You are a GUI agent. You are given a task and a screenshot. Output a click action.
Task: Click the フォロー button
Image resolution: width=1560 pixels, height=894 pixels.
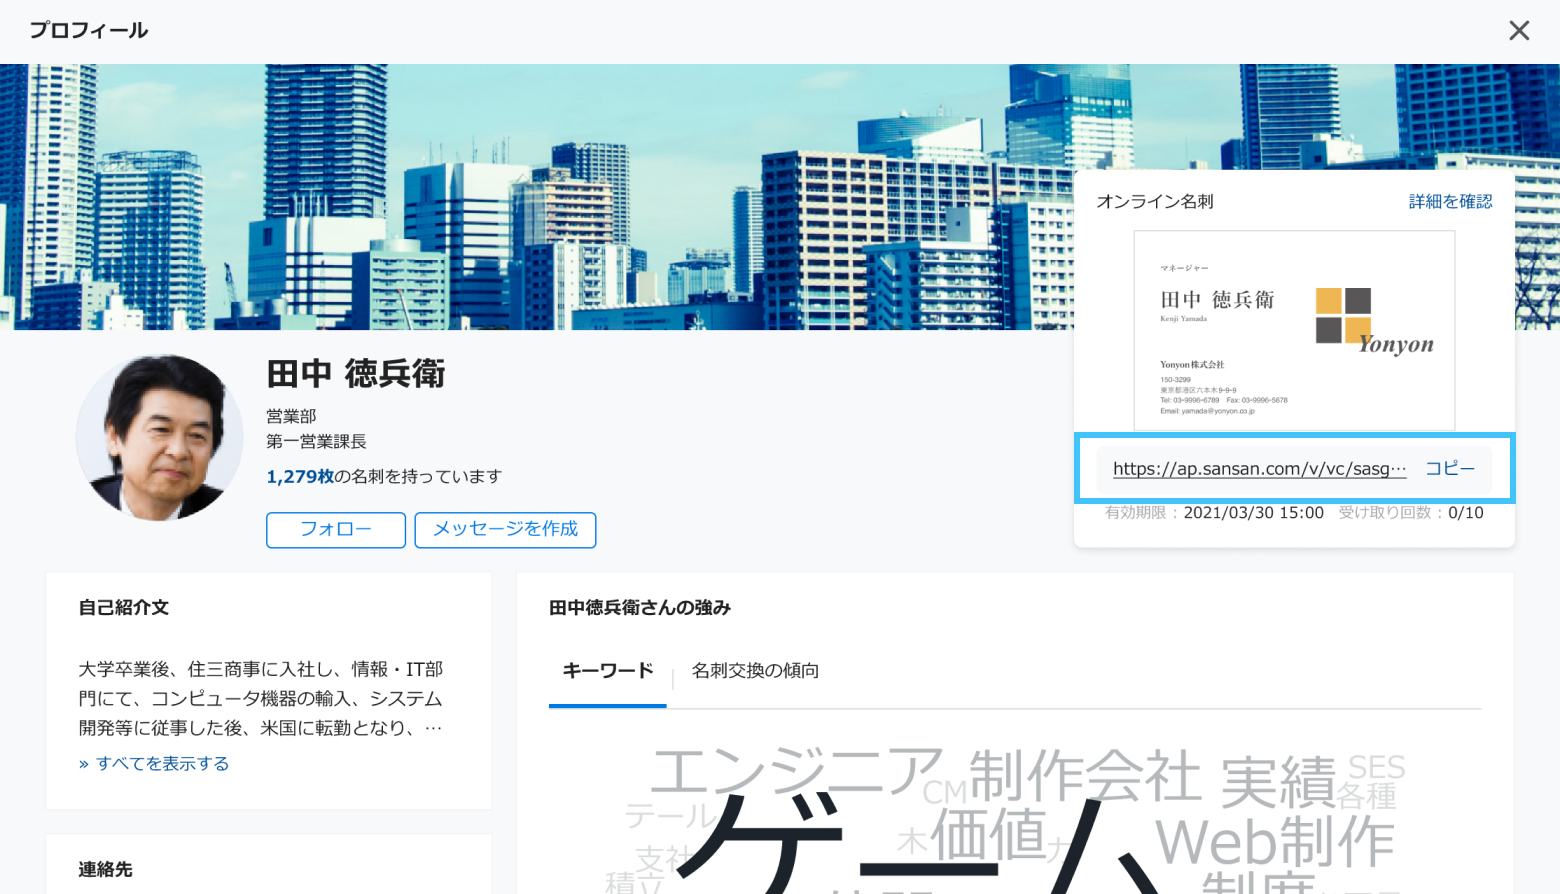coord(336,530)
